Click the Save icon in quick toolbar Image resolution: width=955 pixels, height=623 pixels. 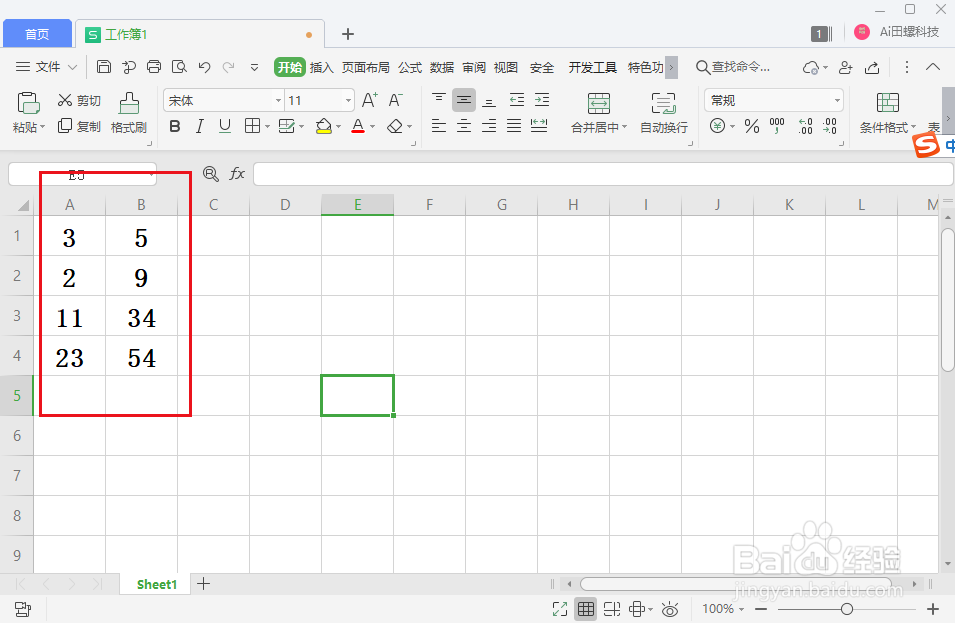pos(104,67)
